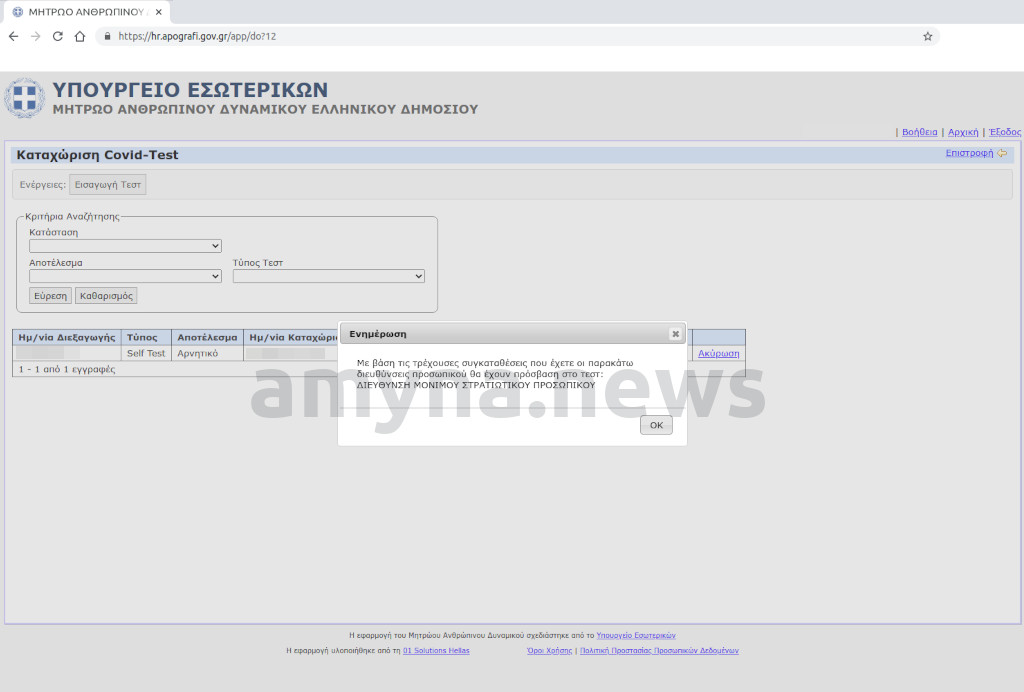Screen dimensions: 1024x692
Task: Open the Βοήθεια link
Action: coord(920,132)
